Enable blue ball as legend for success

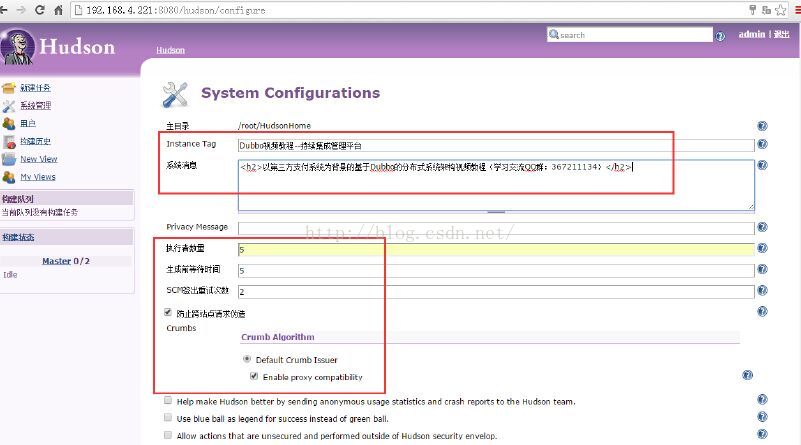point(168,417)
